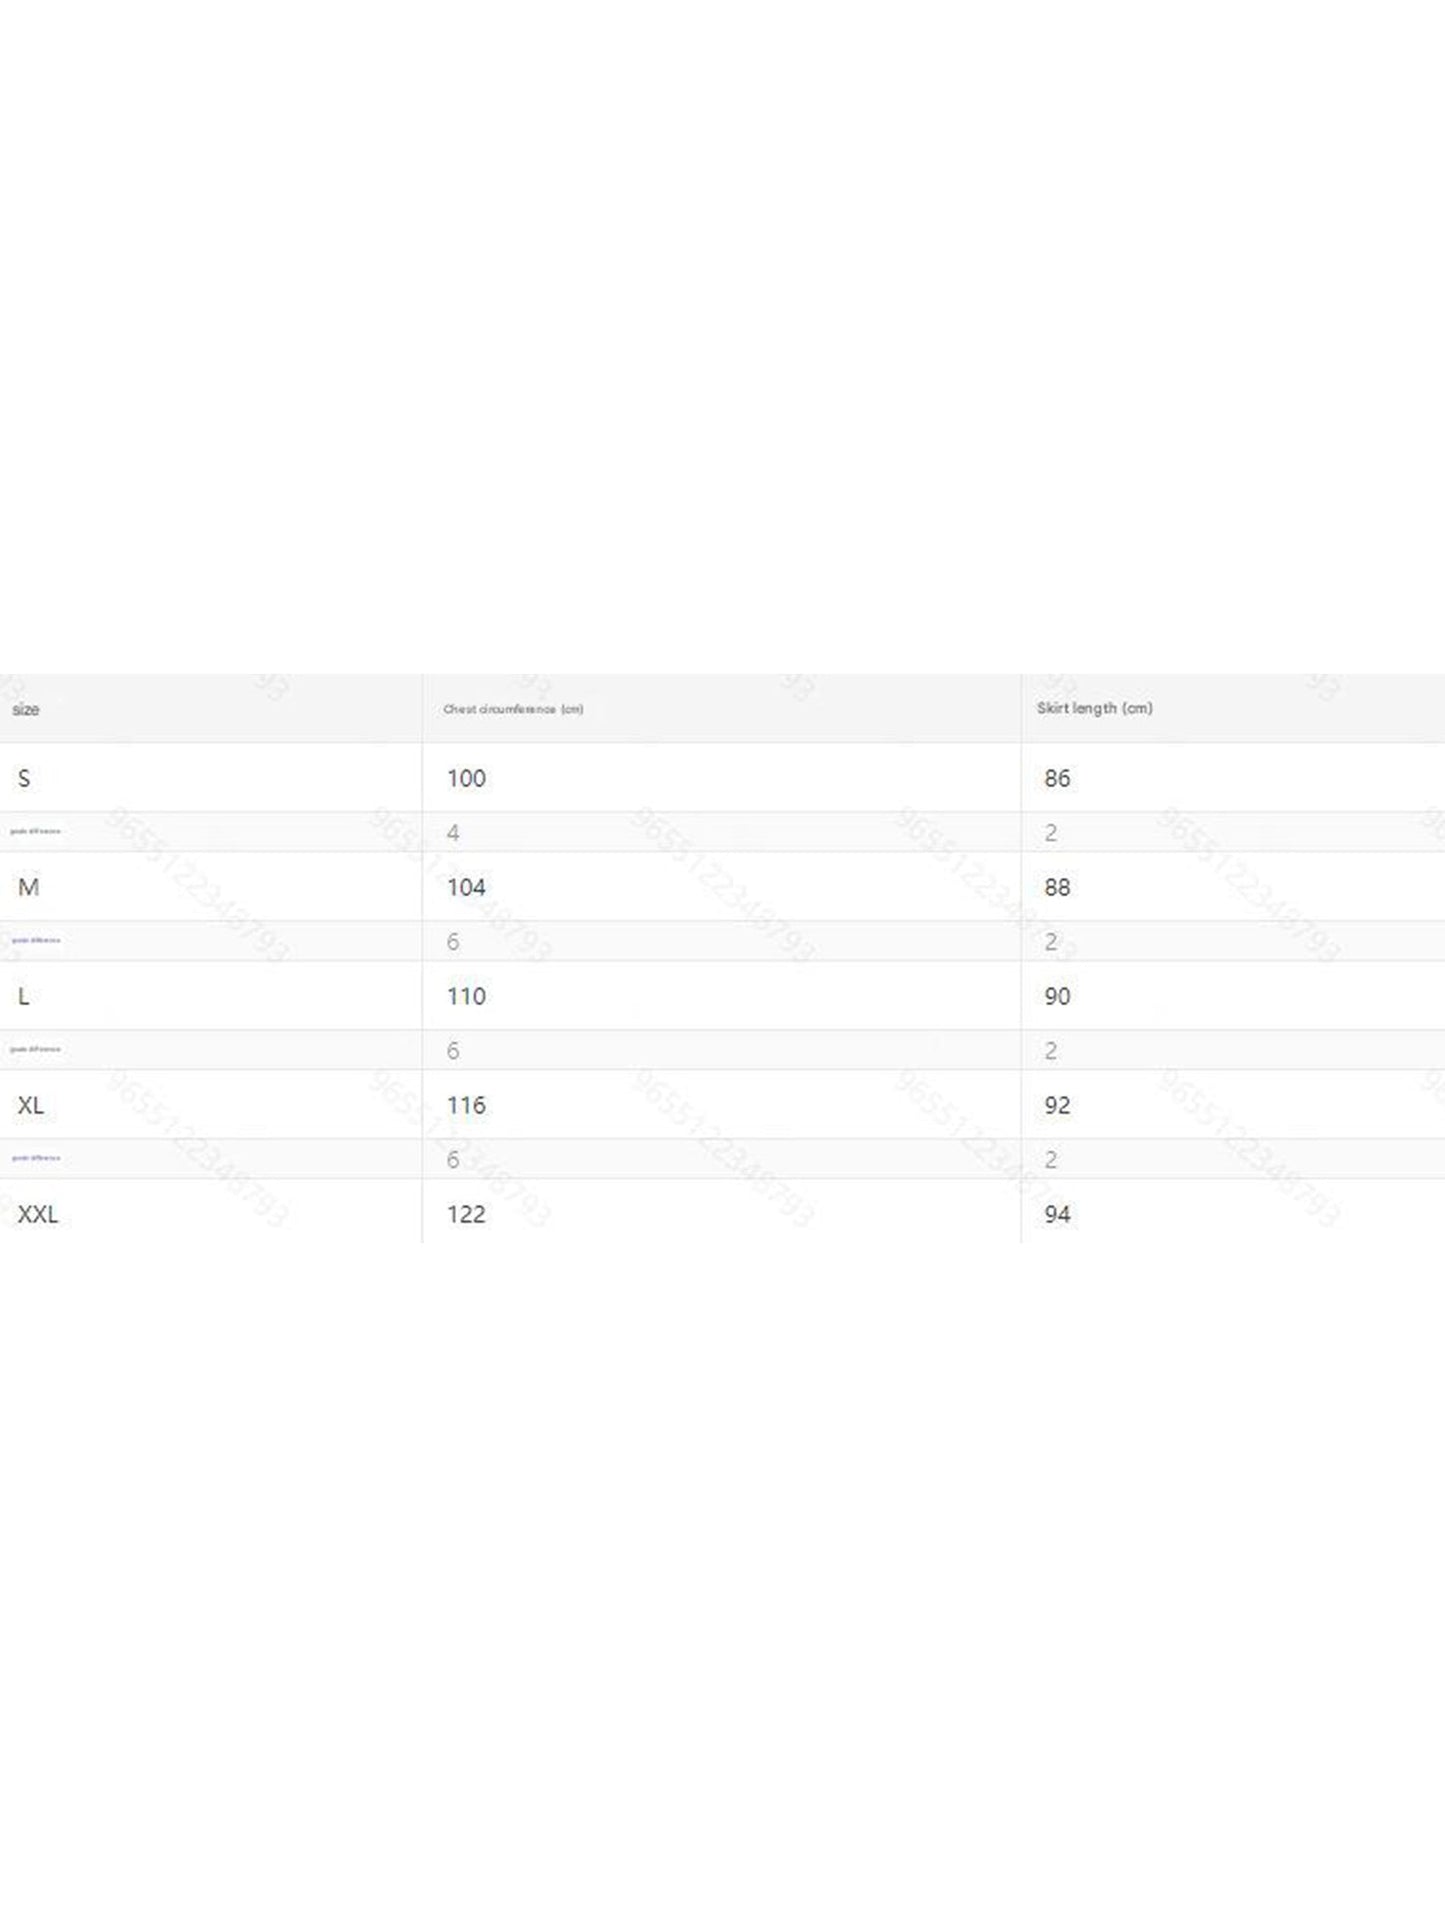This screenshot has height=1917, width=1445.
Task: Click the M size row label
Action: (x=28, y=887)
